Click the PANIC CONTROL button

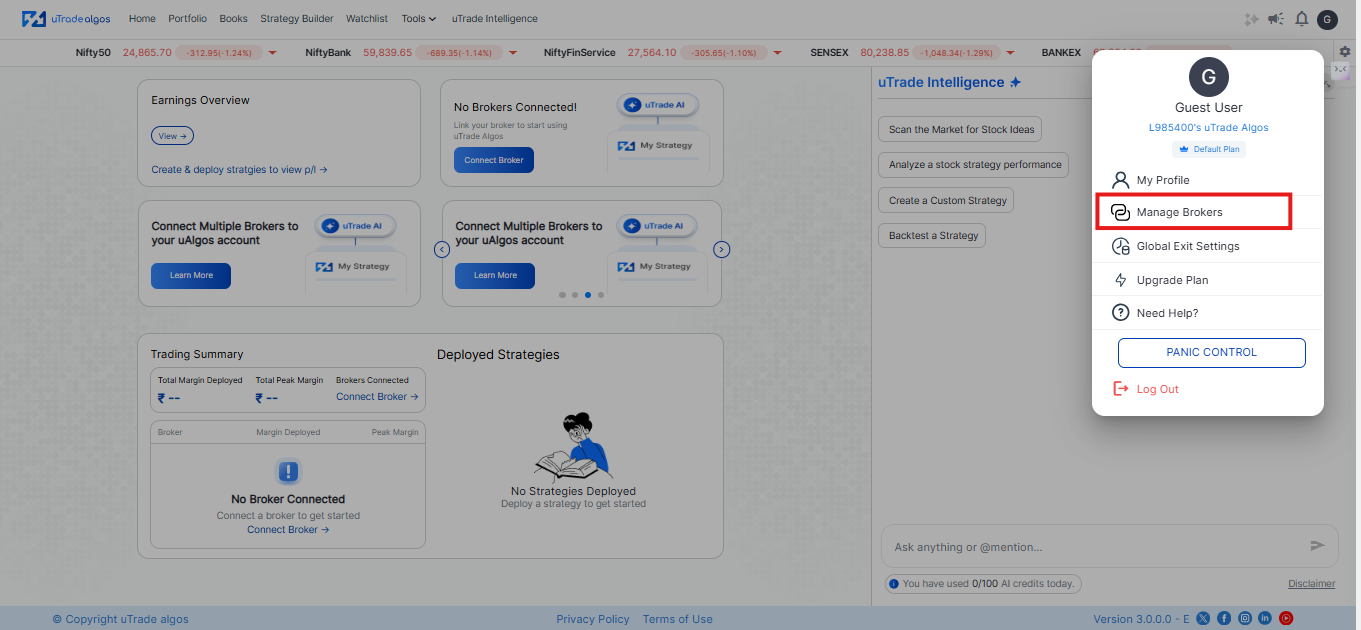pos(1211,352)
